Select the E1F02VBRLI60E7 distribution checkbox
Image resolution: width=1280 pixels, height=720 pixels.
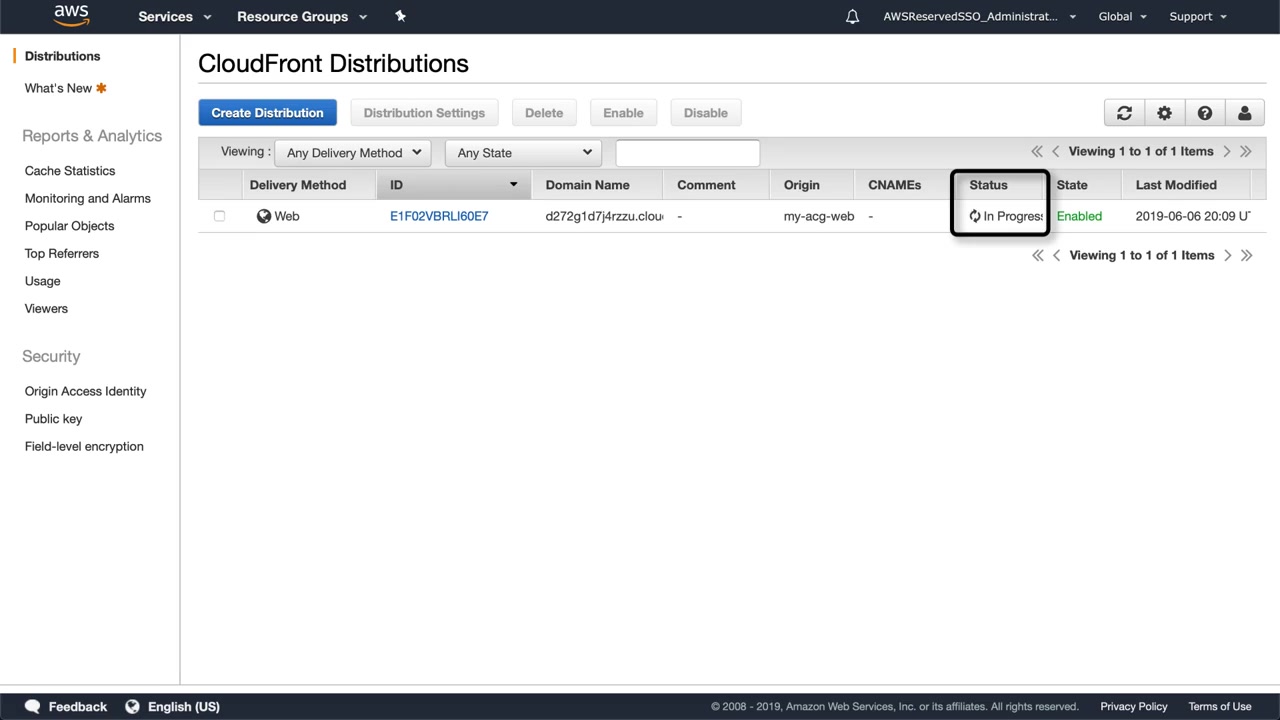tap(219, 216)
